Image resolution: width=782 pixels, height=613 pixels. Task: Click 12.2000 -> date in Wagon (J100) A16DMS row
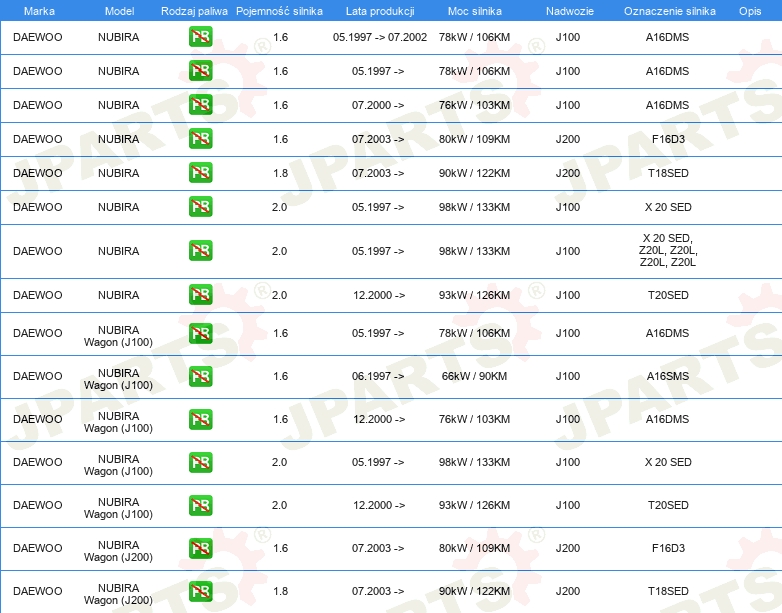tap(379, 419)
